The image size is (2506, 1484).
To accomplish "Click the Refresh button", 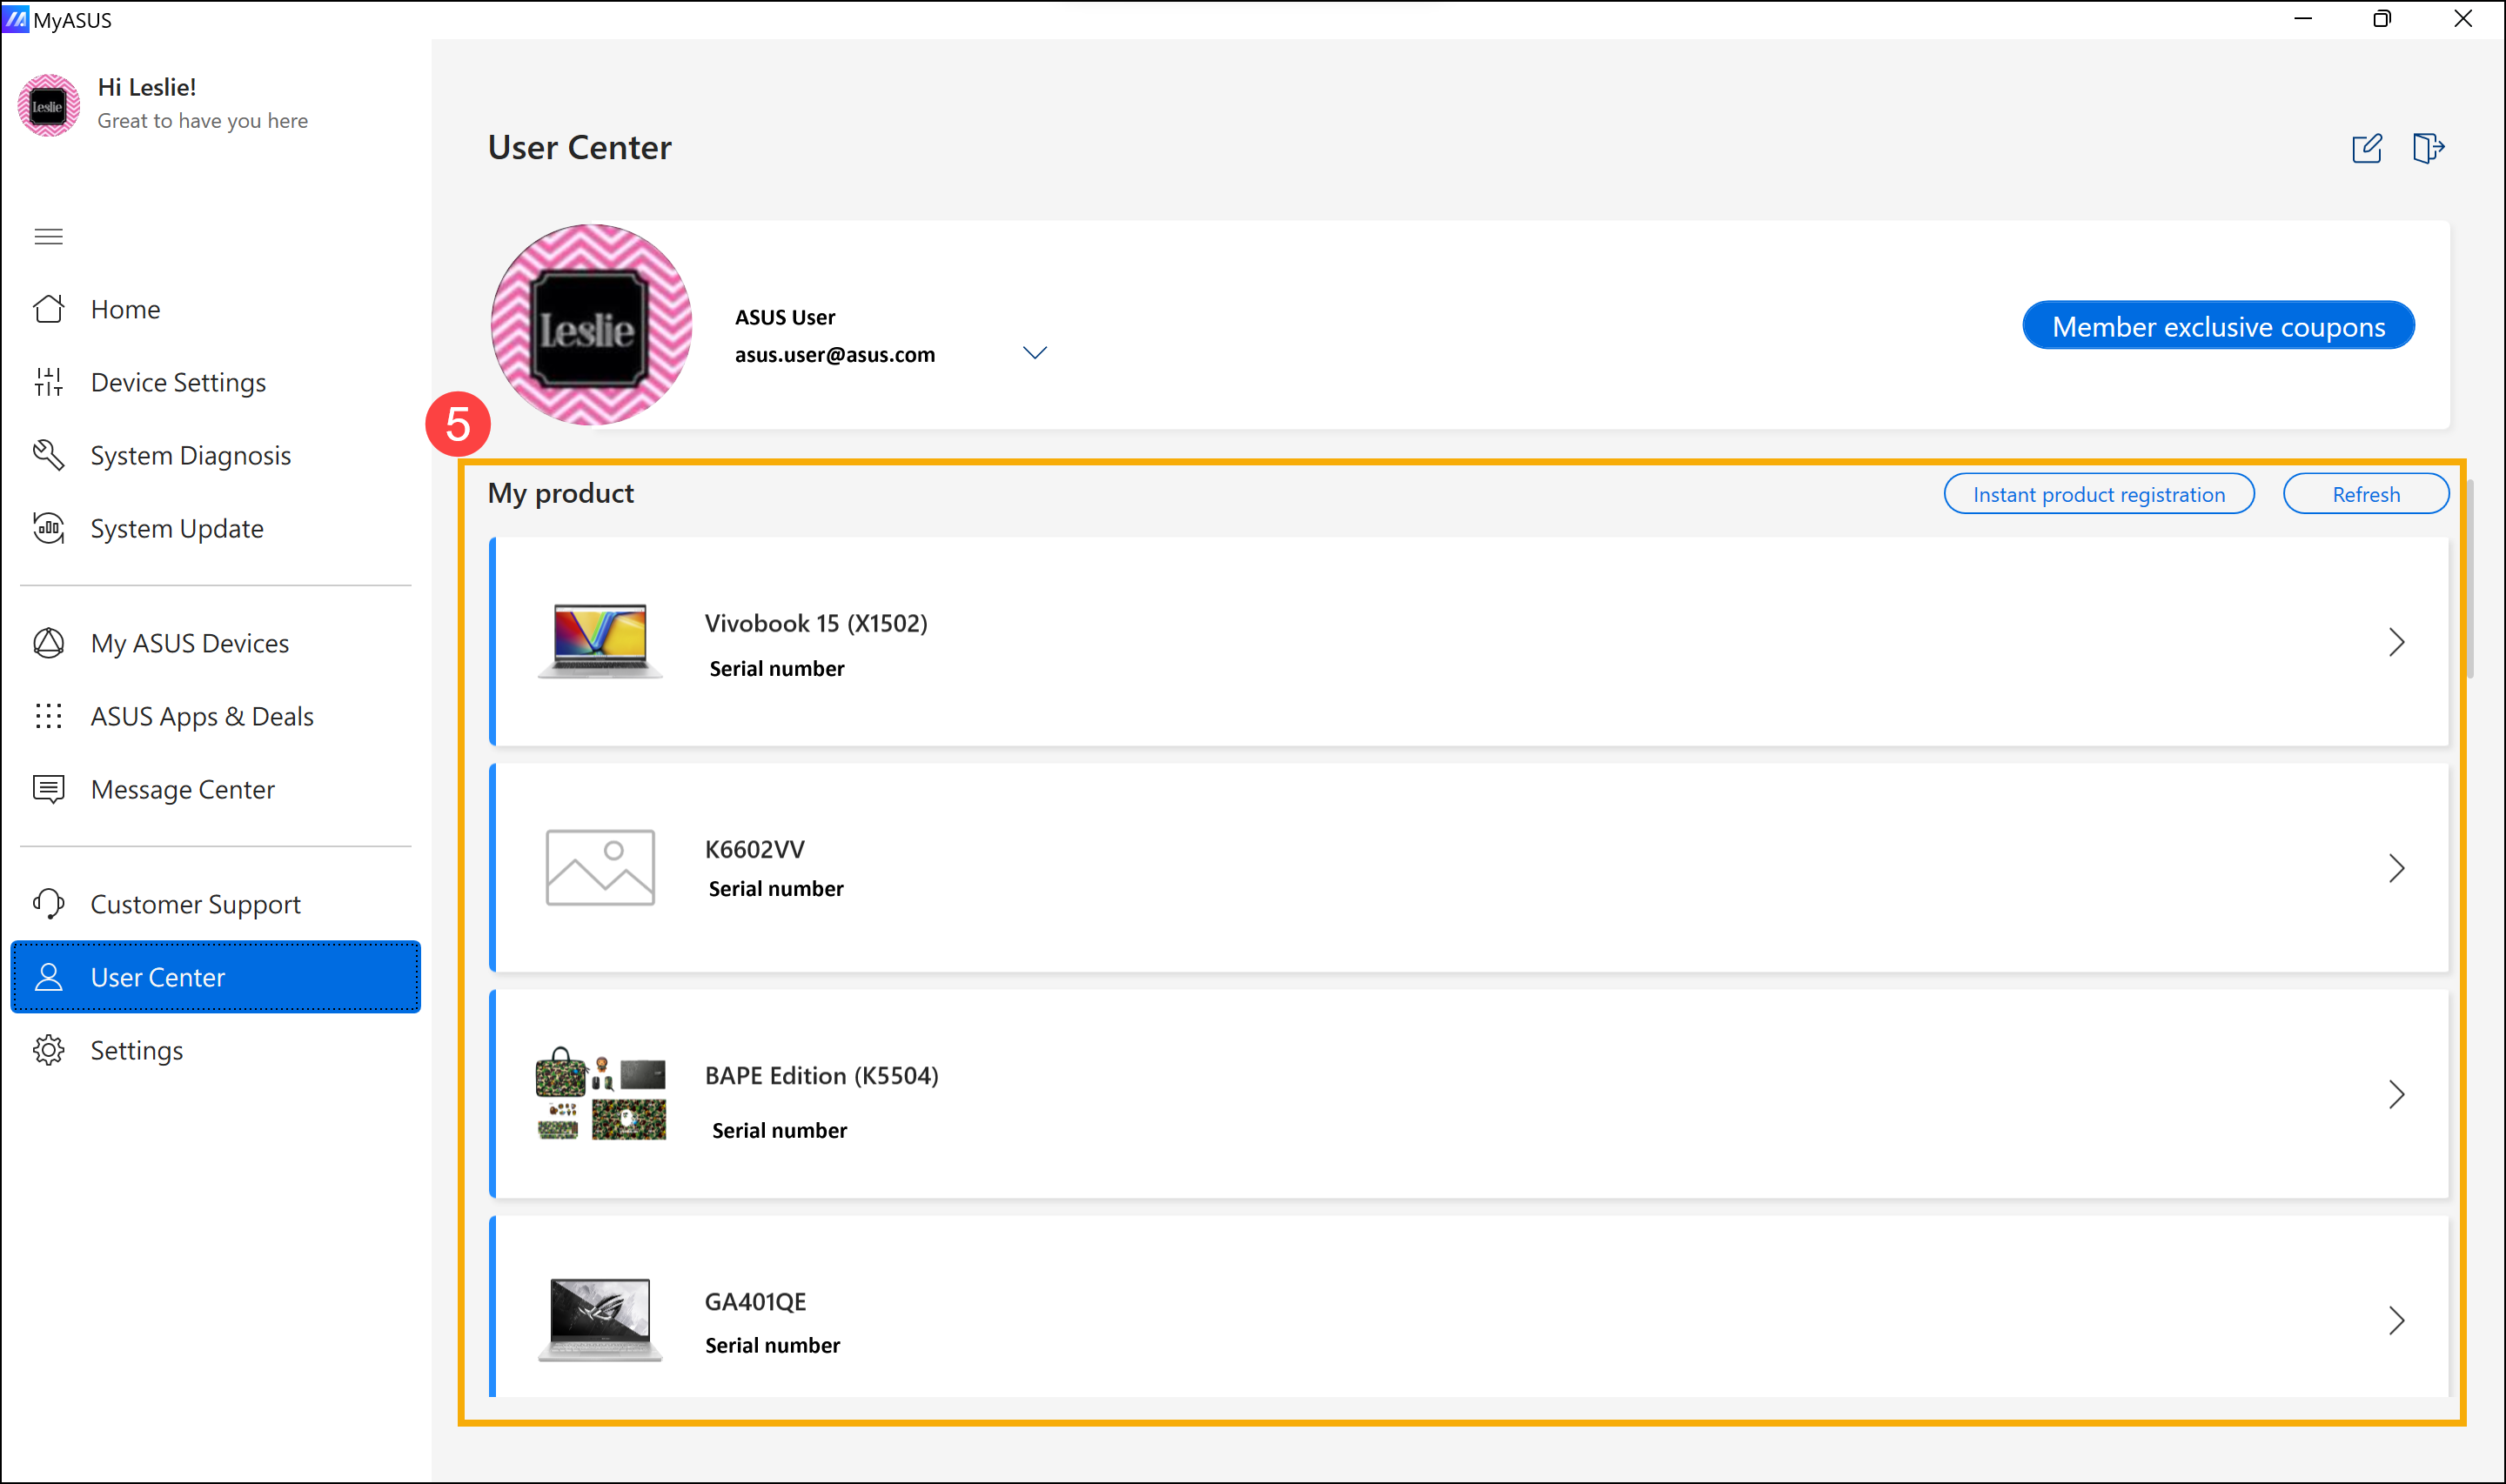I will (x=2366, y=494).
